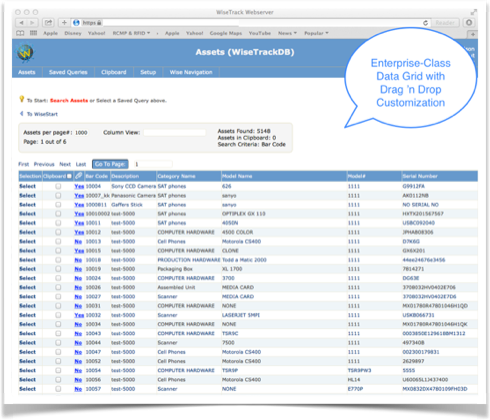Go to Previous page link

44,164
